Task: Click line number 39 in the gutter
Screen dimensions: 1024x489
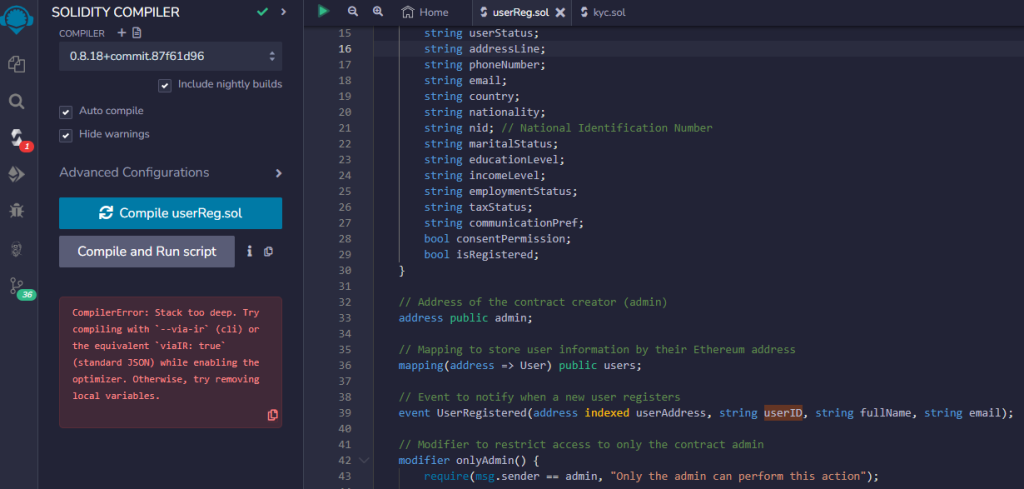Action: (345, 413)
